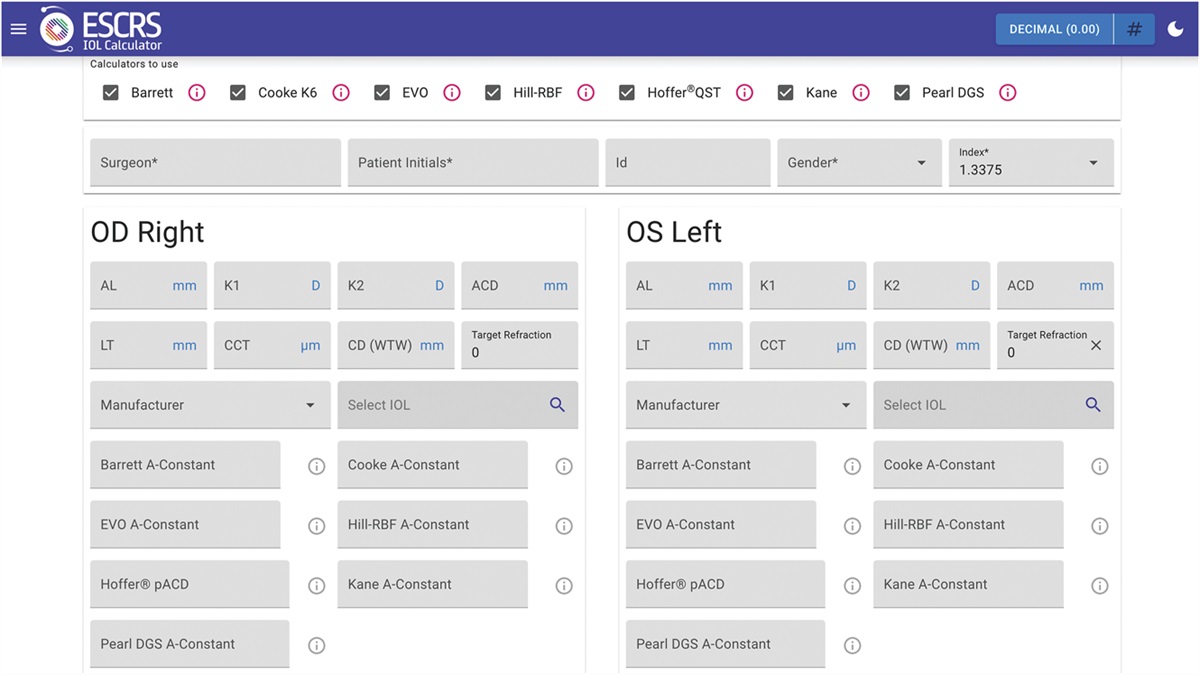Viewport: 1200px width, 675px height.
Task: Click the search icon in OD Right Select IOL
Action: (x=557, y=405)
